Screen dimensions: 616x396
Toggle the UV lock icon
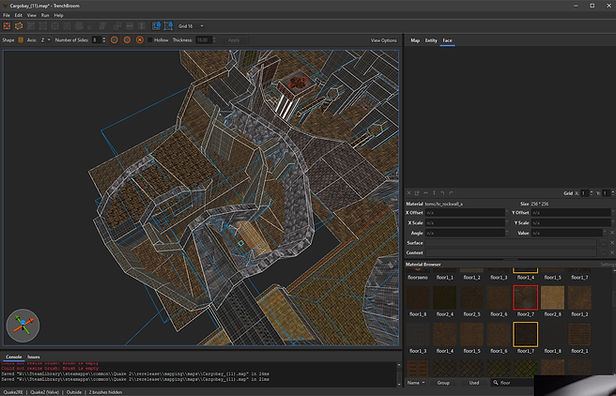click(x=169, y=26)
